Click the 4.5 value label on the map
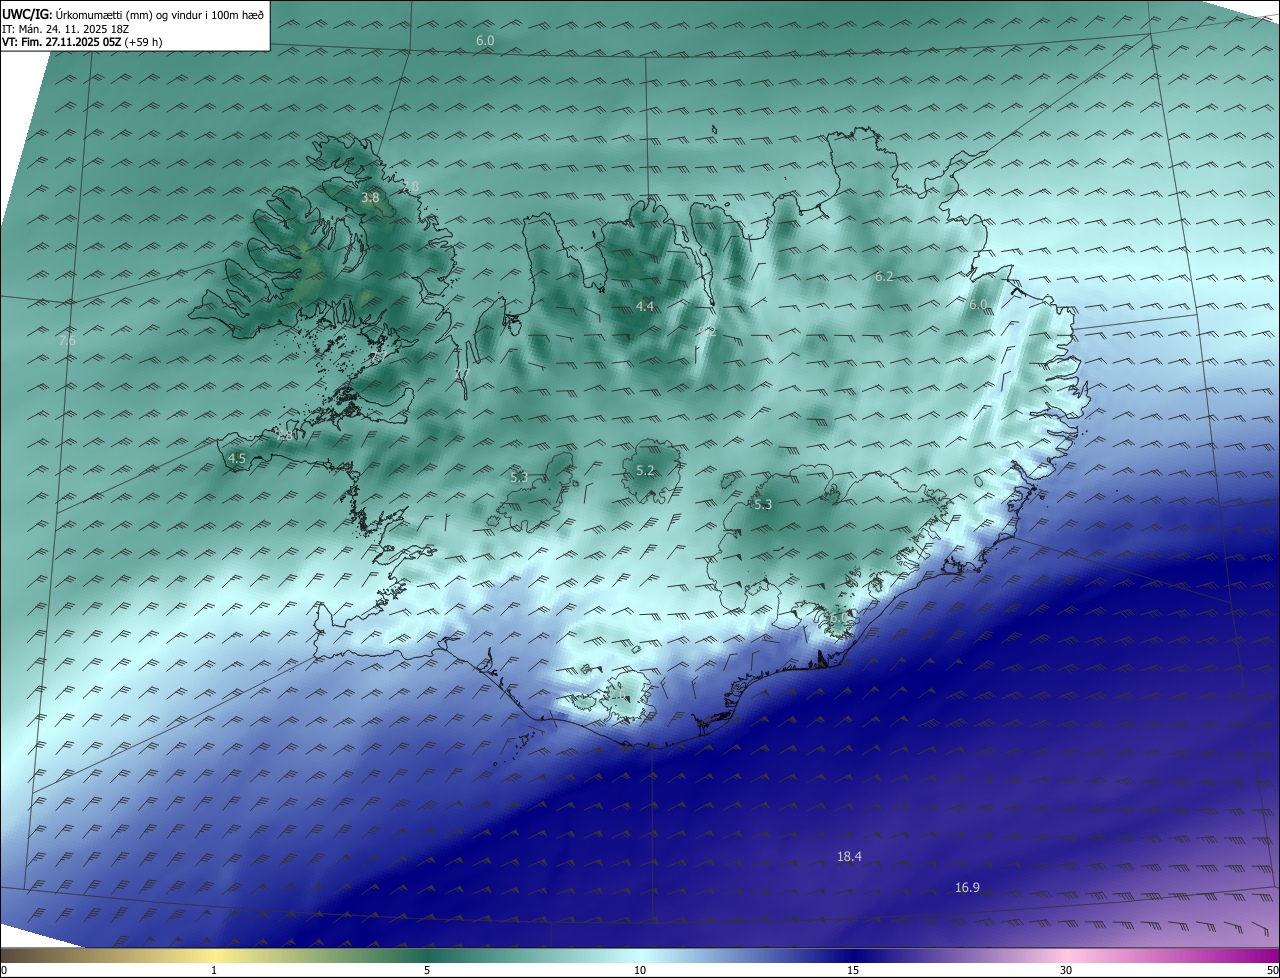This screenshot has height=978, width=1280. 237,458
